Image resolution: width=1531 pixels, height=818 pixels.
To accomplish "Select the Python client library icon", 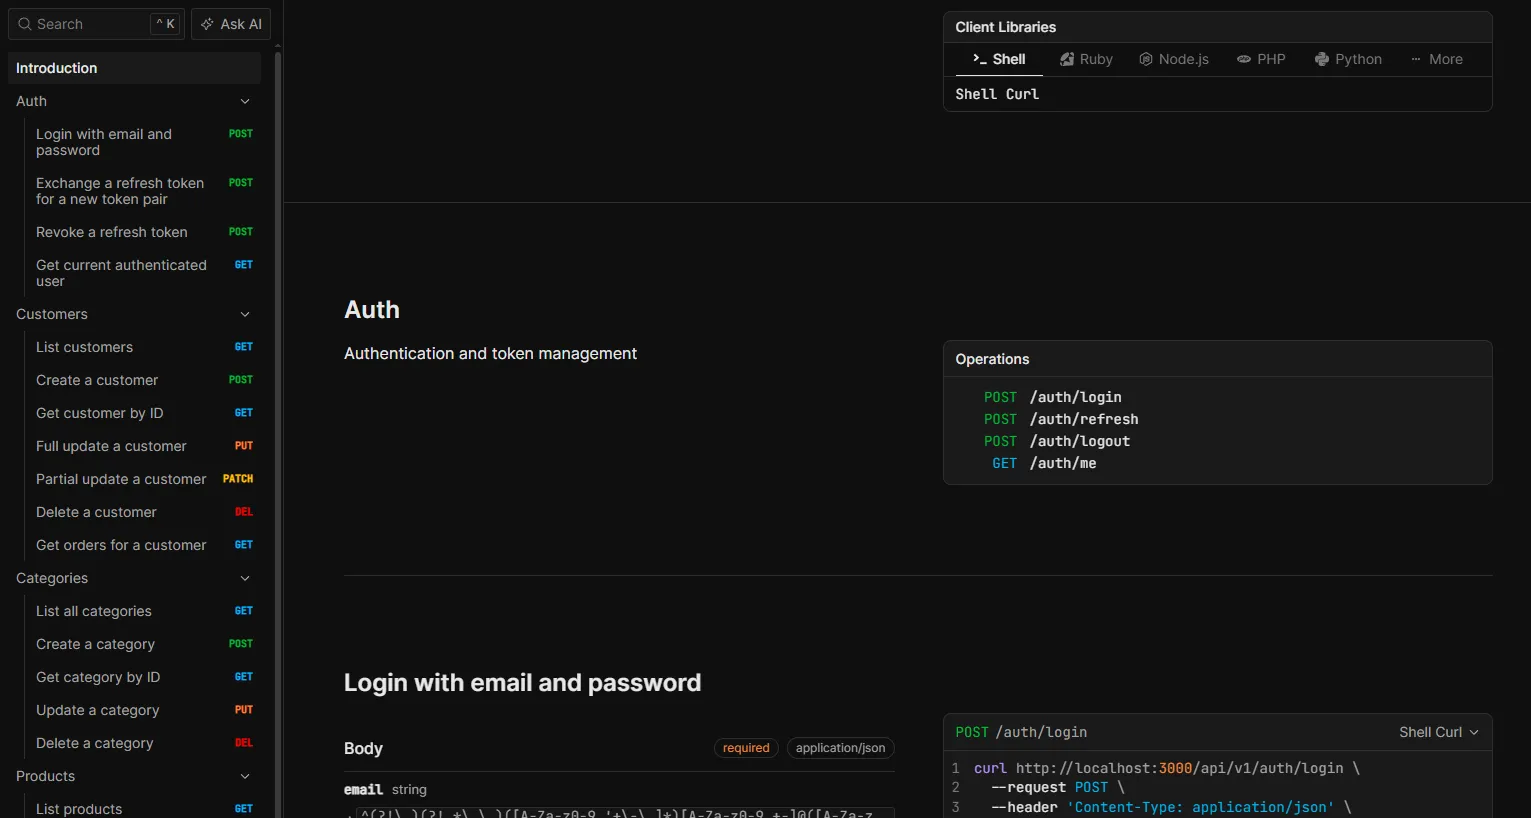I will (1321, 59).
